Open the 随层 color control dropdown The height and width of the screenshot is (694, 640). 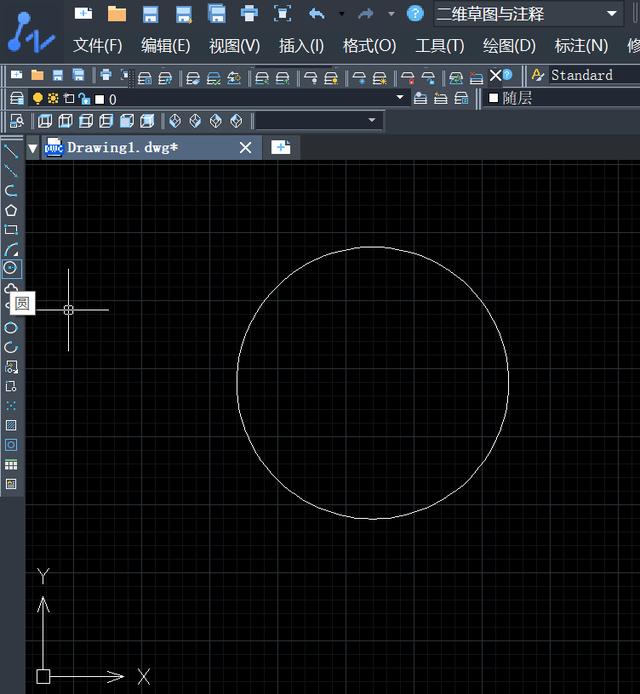pos(563,98)
